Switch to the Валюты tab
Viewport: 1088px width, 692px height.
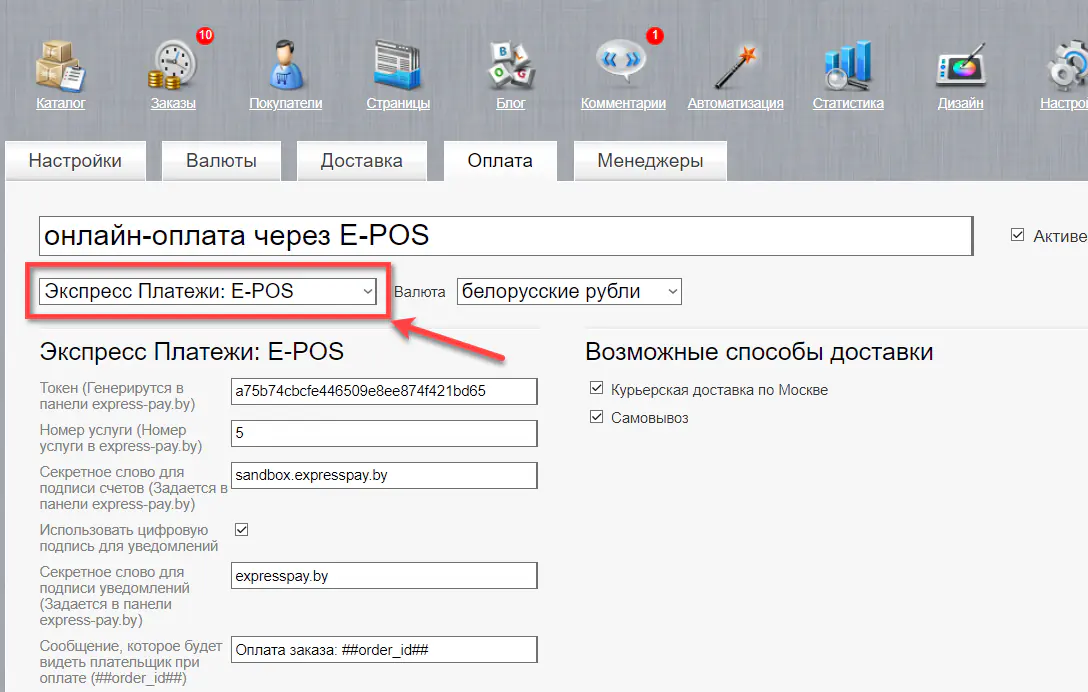220,160
